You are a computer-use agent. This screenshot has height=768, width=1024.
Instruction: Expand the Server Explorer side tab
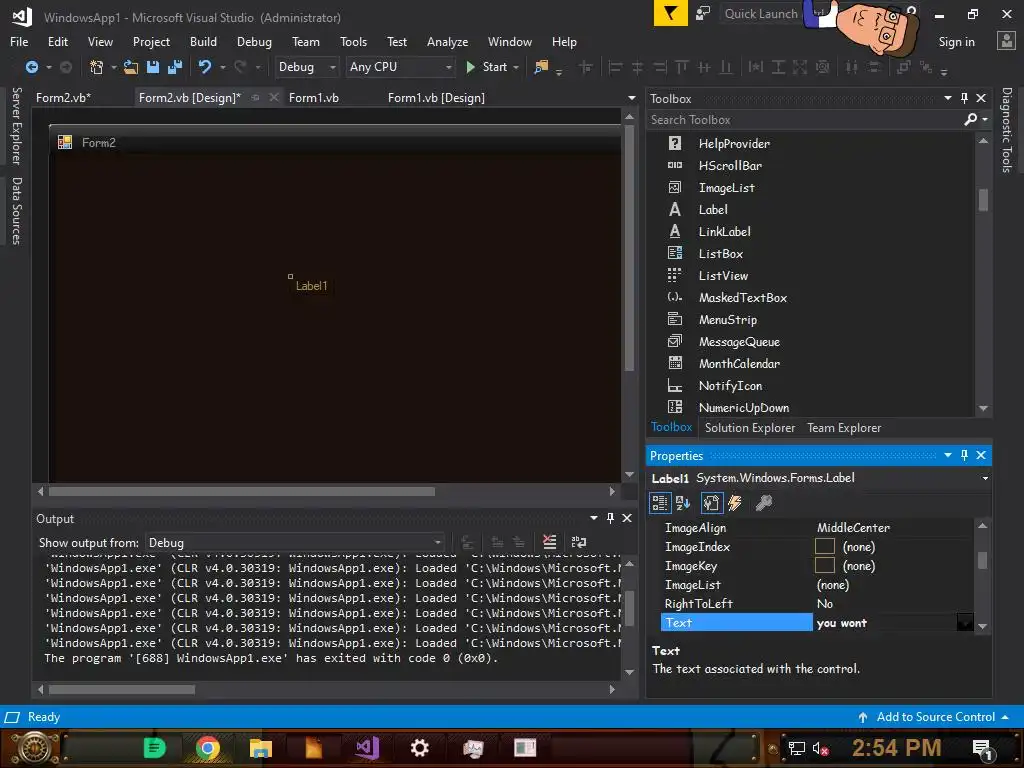point(16,127)
